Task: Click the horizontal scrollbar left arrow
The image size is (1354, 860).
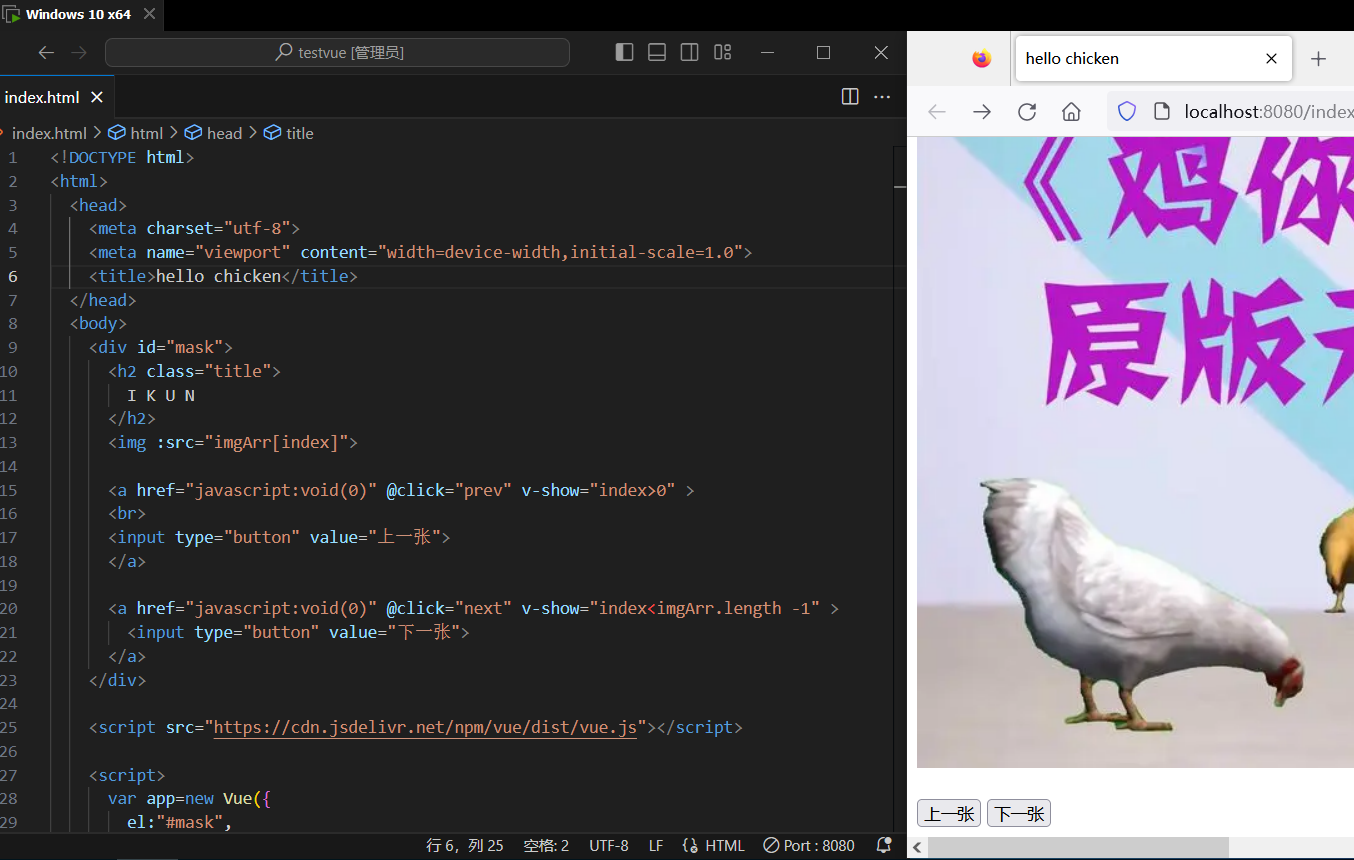Action: coord(917,848)
